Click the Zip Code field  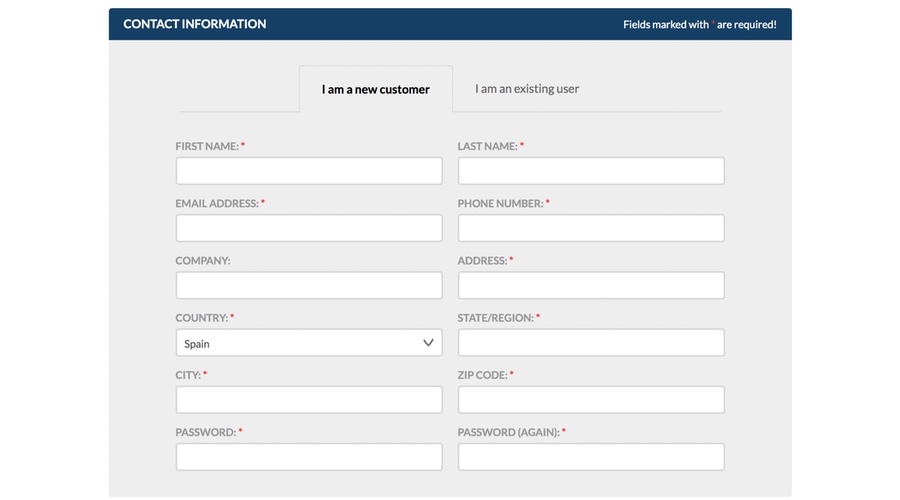591,399
